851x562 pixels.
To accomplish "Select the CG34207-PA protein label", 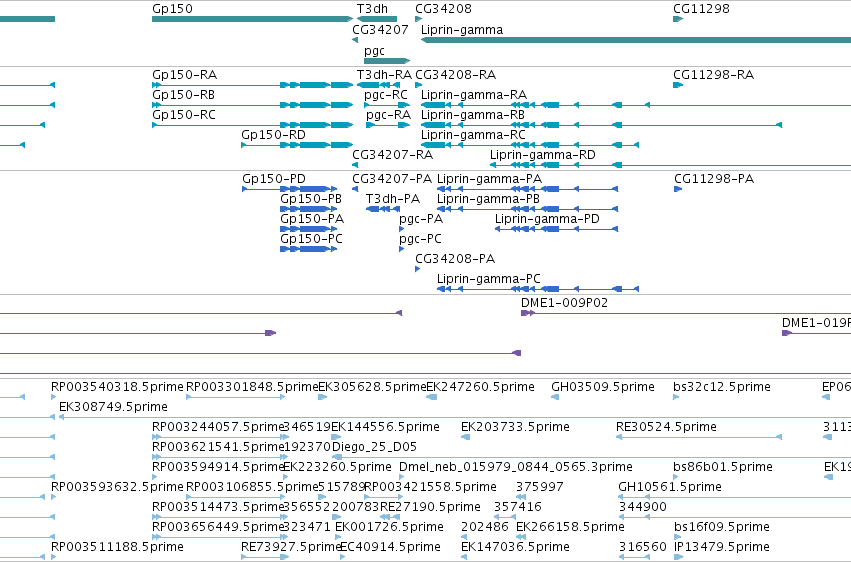I will click(x=392, y=179).
